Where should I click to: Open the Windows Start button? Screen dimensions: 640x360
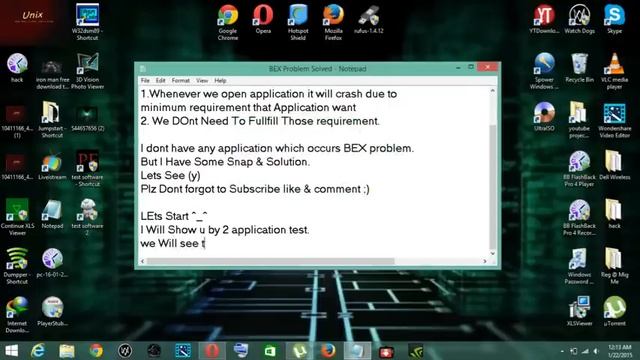click(11, 351)
